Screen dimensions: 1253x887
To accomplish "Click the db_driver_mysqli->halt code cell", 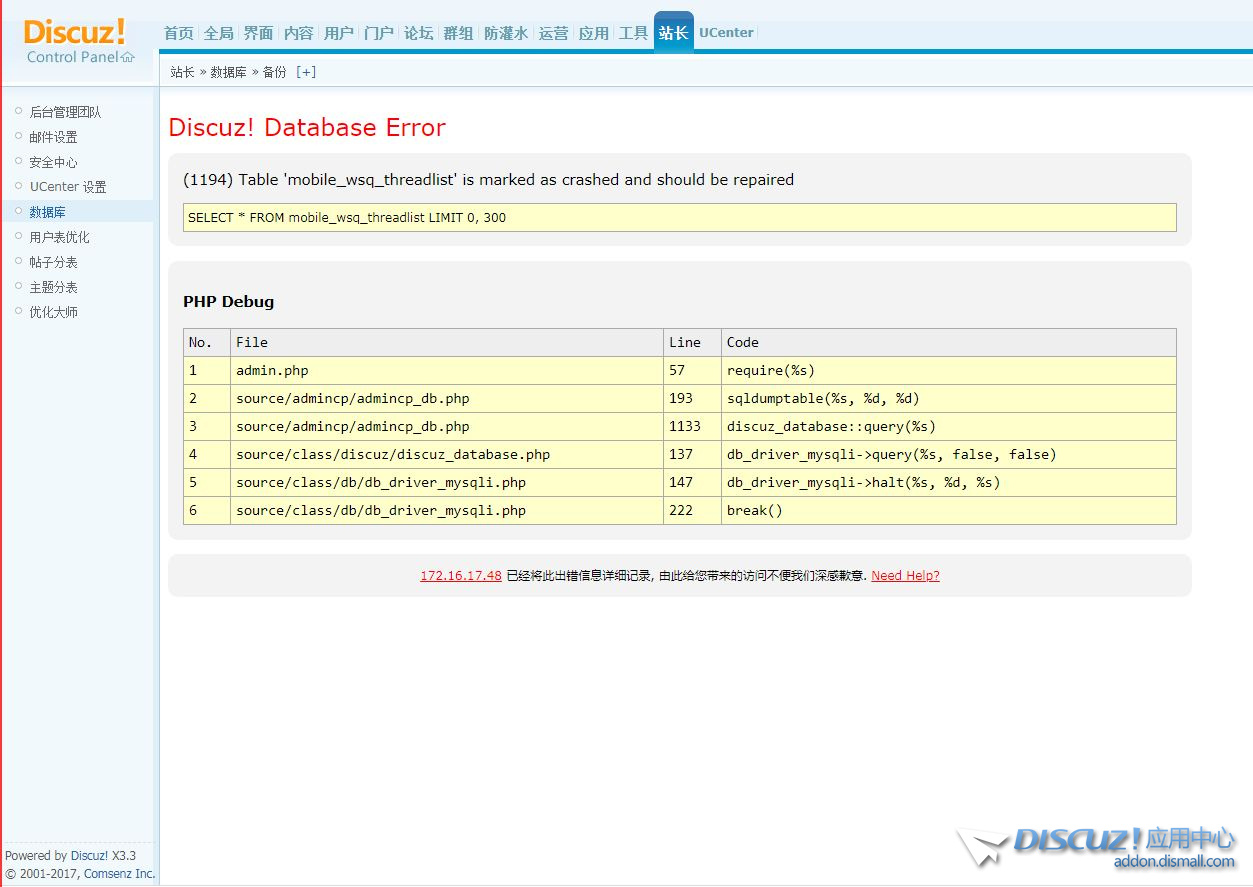I will [949, 483].
